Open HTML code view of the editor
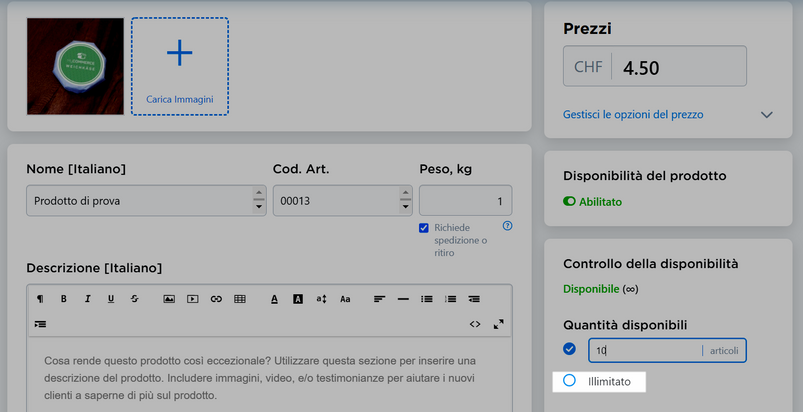Viewport: 803px width, 412px height. point(475,324)
